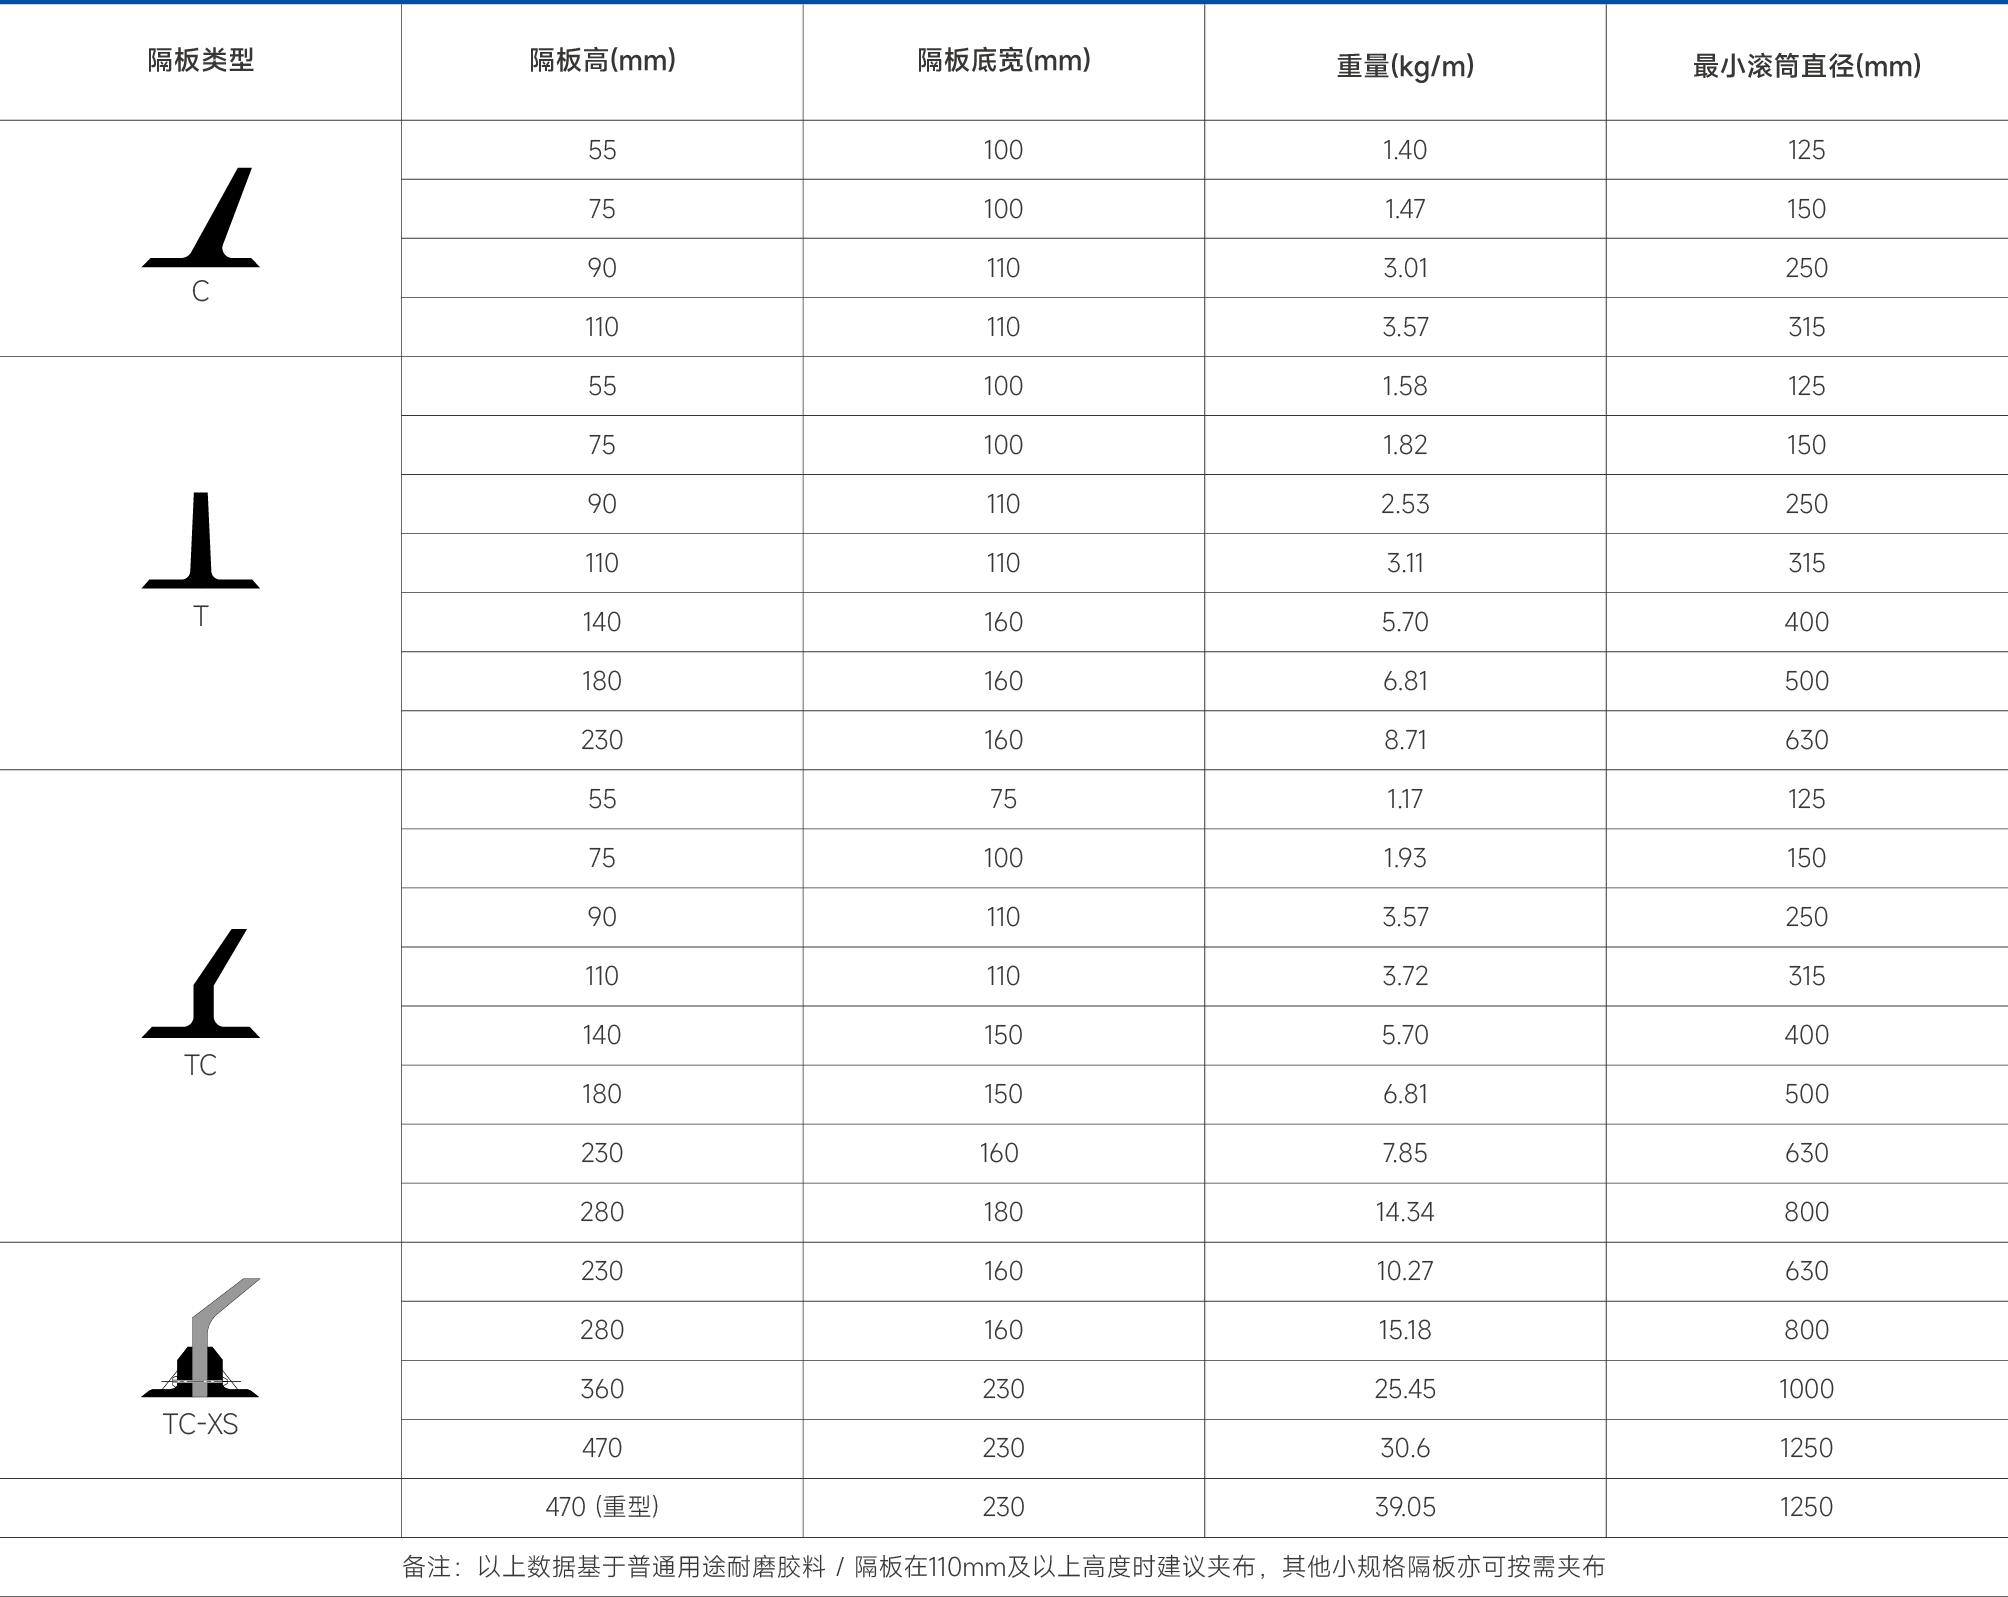Click the 14.34 weight cell
The height and width of the screenshot is (1597, 2008).
[1405, 1212]
